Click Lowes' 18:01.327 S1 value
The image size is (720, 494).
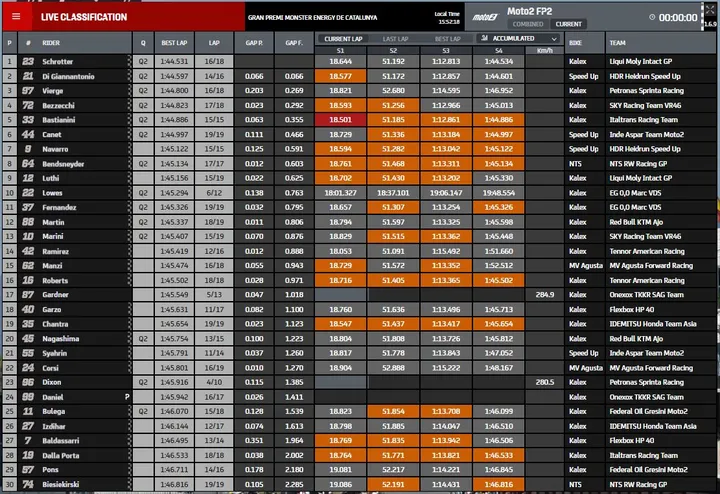click(340, 193)
